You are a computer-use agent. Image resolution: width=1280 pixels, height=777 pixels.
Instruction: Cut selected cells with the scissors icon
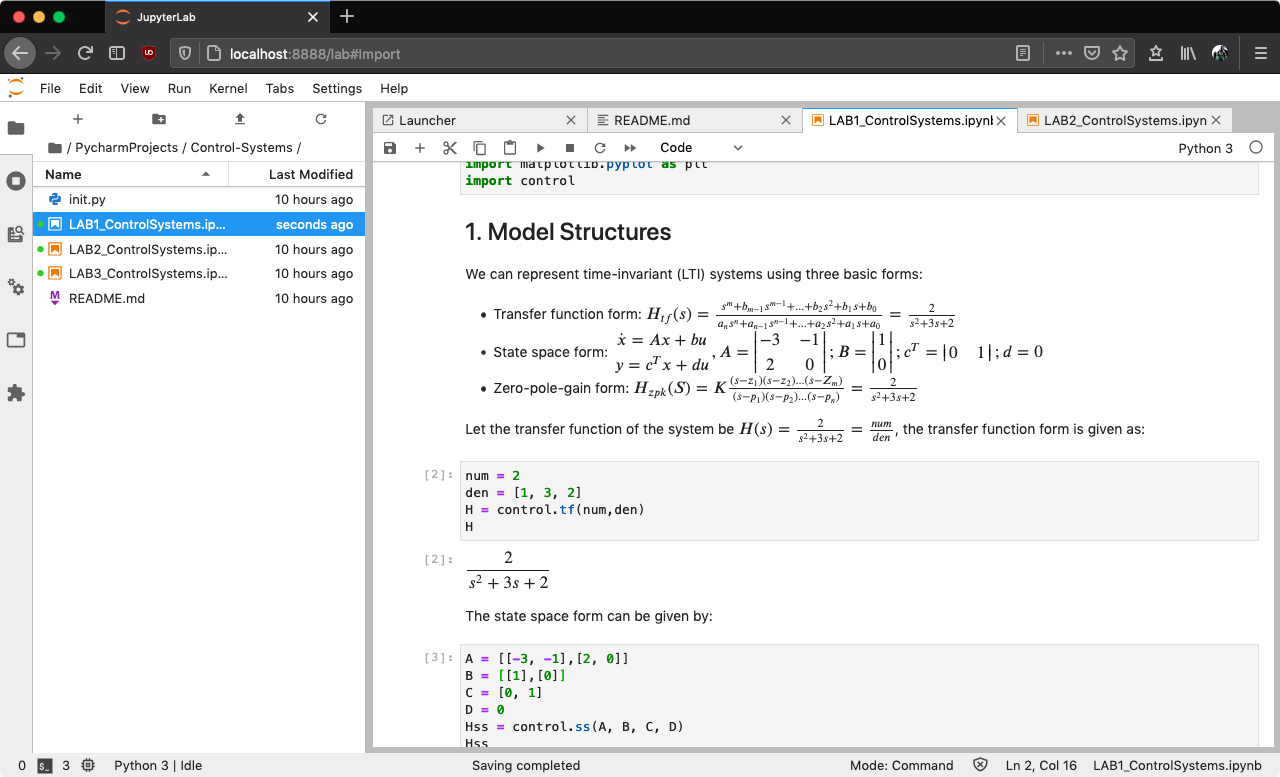pos(449,147)
